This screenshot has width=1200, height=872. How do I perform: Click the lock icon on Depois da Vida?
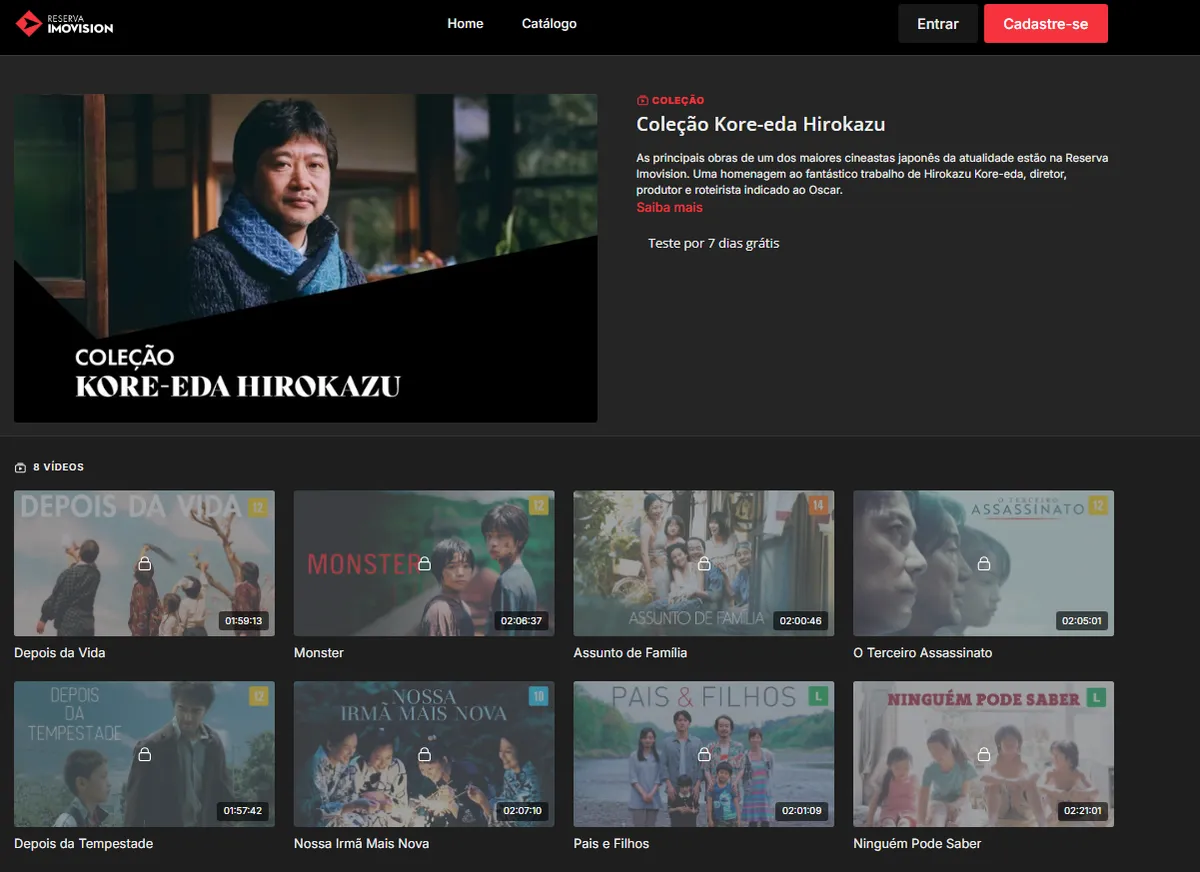point(144,564)
